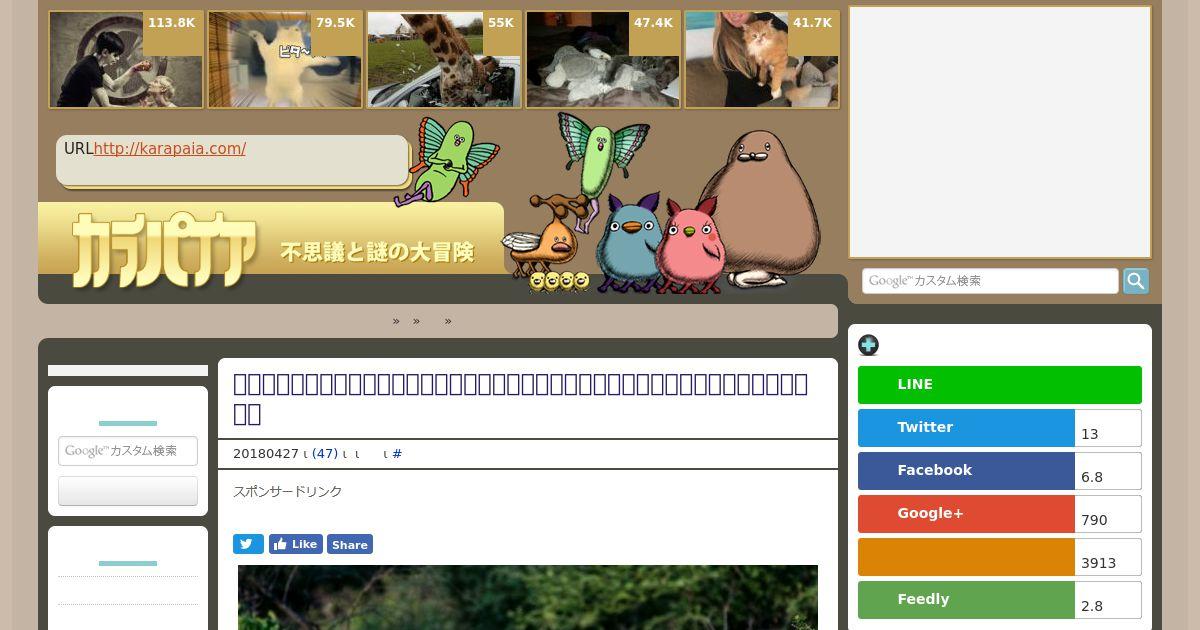This screenshot has width=1200, height=630.
Task: Open the giraffe thumbnail marked 55K
Action: (444, 59)
